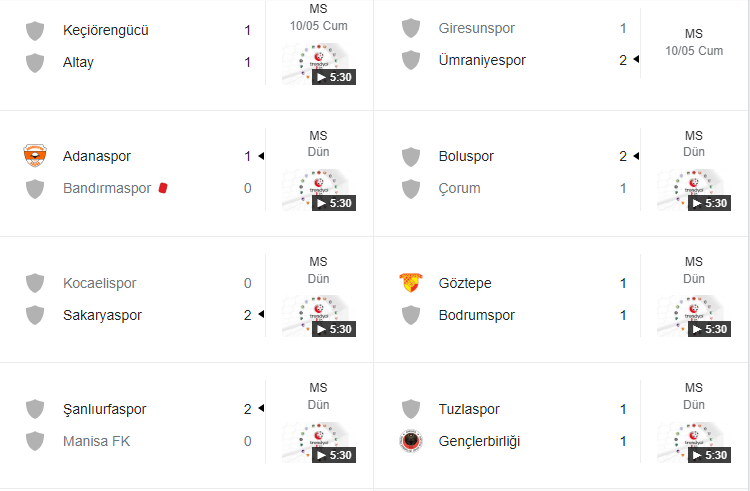Play Tuzlaspor vs Gençlerbirliği highlights video
Screen dimensions: 750x491
pyautogui.click(x=694, y=442)
